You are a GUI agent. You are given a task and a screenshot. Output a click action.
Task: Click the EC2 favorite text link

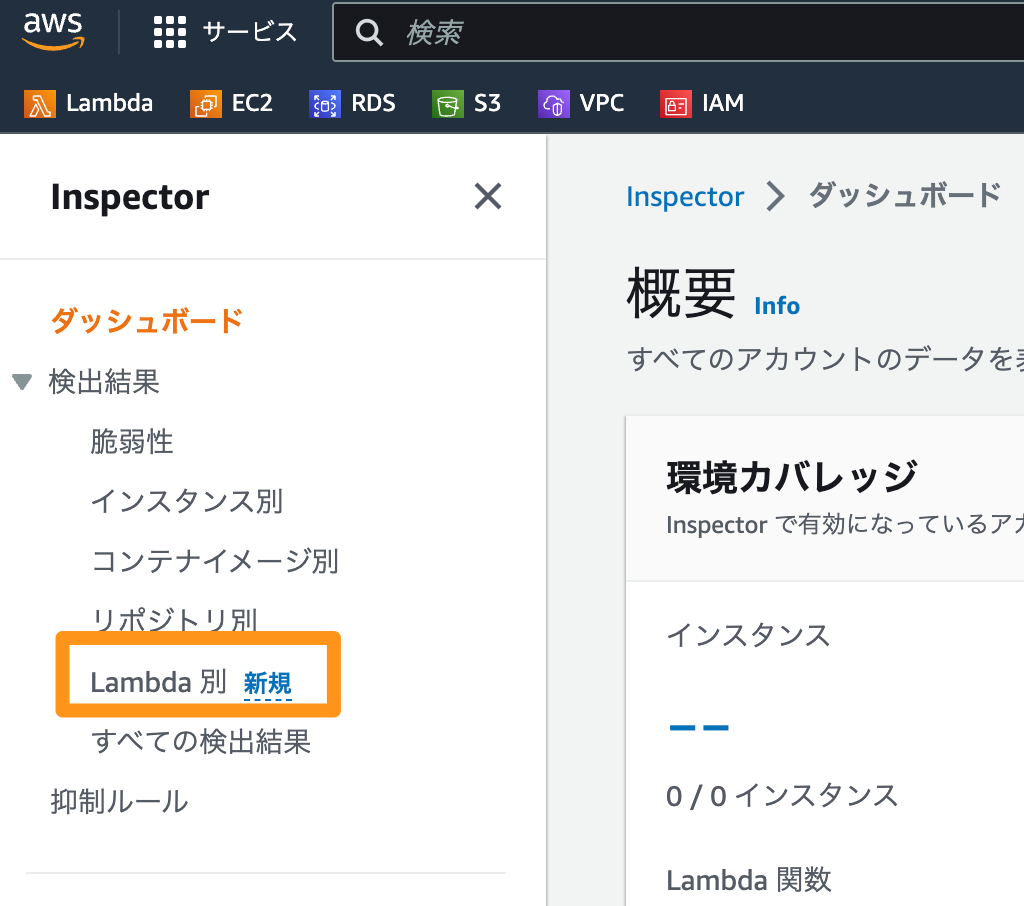[x=252, y=103]
